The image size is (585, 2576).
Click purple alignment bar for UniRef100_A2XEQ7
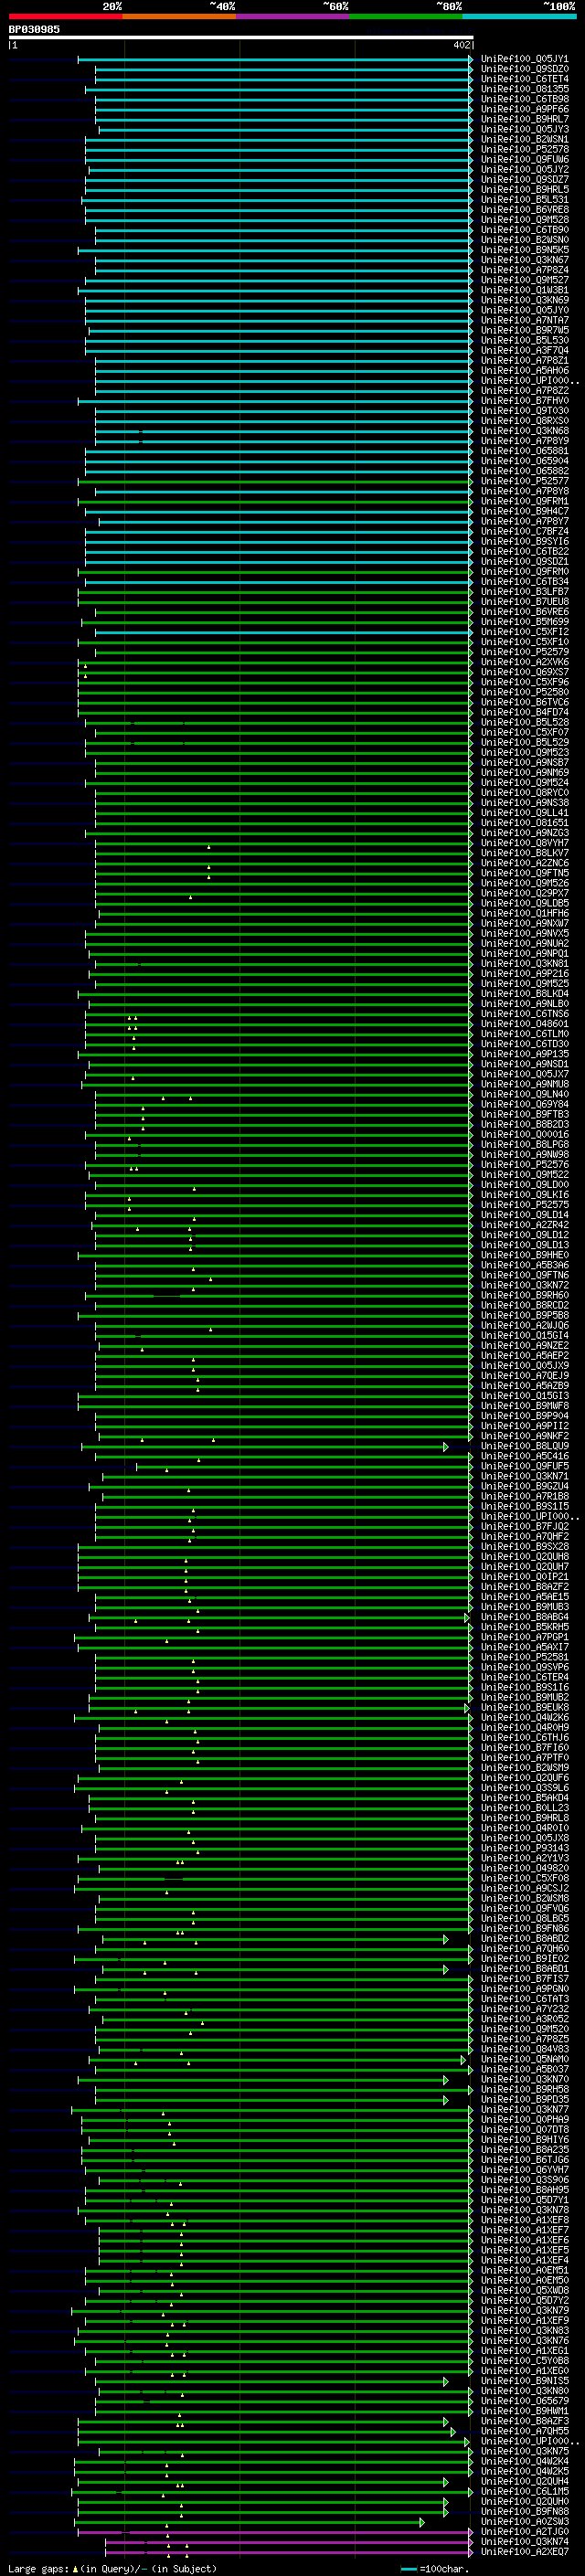click(x=289, y=2551)
